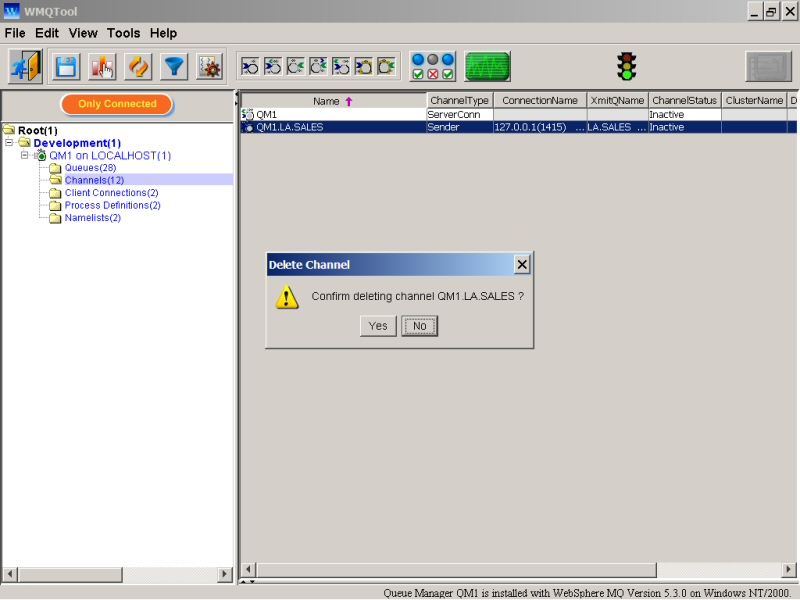Screen dimensions: 800x600
Task: Click the ServerConn cell in QM1 row
Action: click(x=460, y=114)
